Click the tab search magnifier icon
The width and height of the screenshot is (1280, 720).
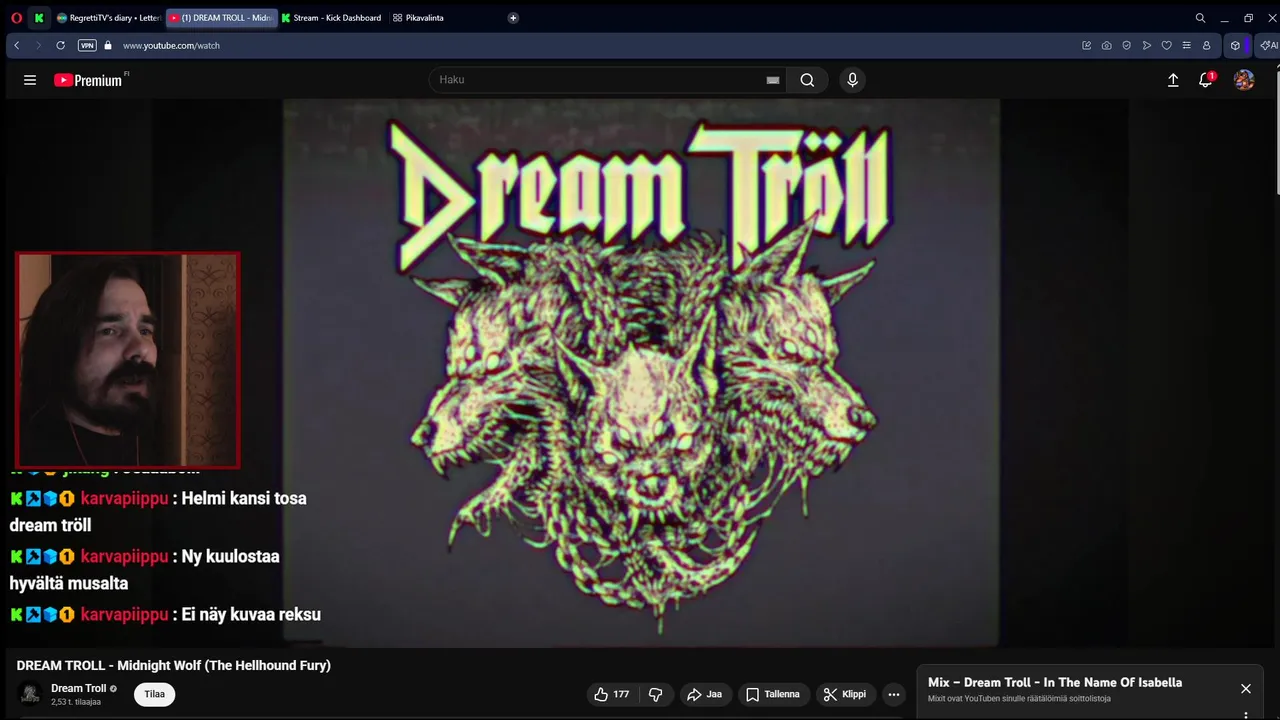pyautogui.click(x=1200, y=18)
